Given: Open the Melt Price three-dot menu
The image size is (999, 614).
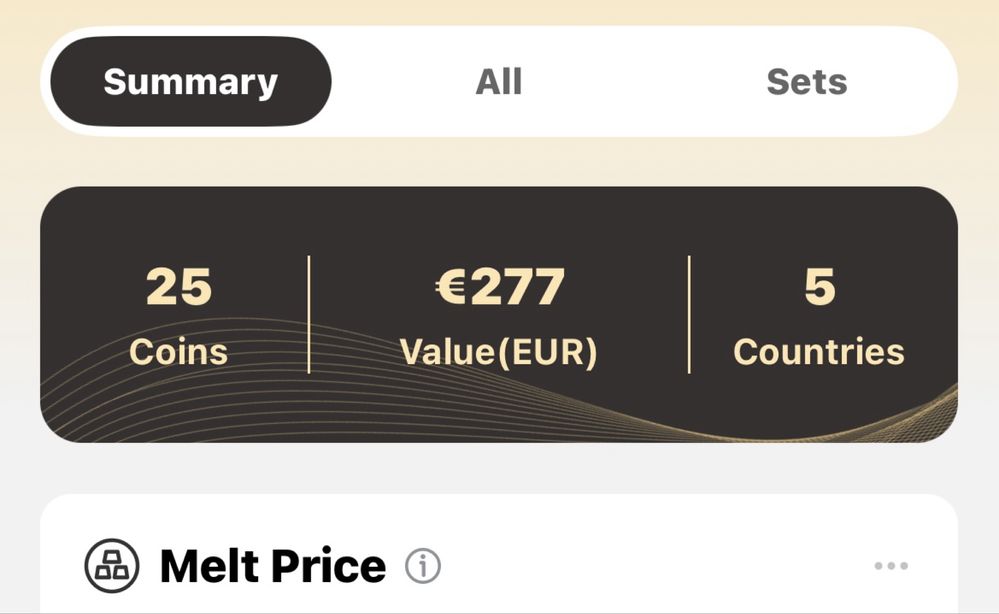Looking at the screenshot, I should click(891, 566).
